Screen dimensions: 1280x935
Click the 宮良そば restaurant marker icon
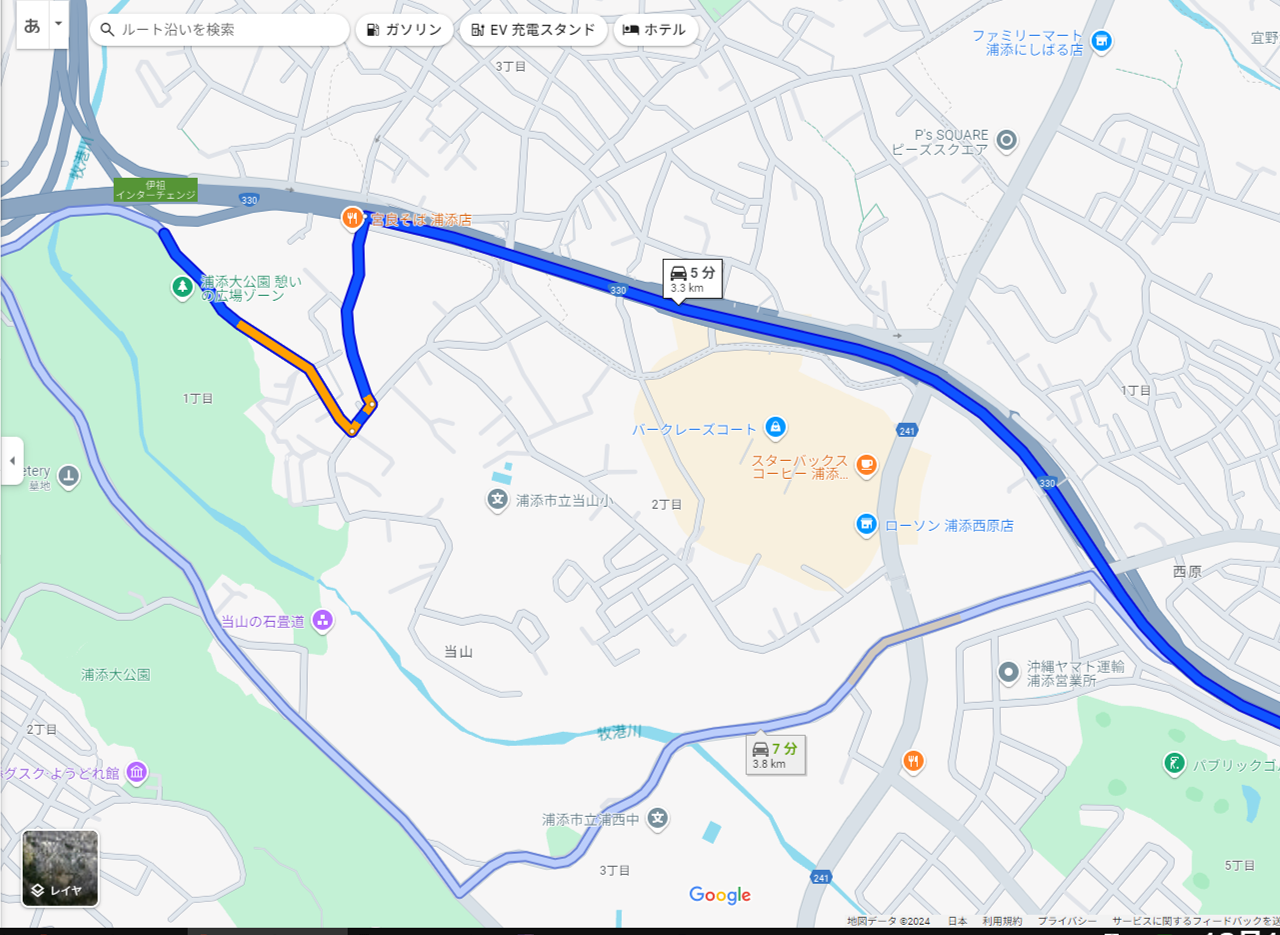pos(351,217)
